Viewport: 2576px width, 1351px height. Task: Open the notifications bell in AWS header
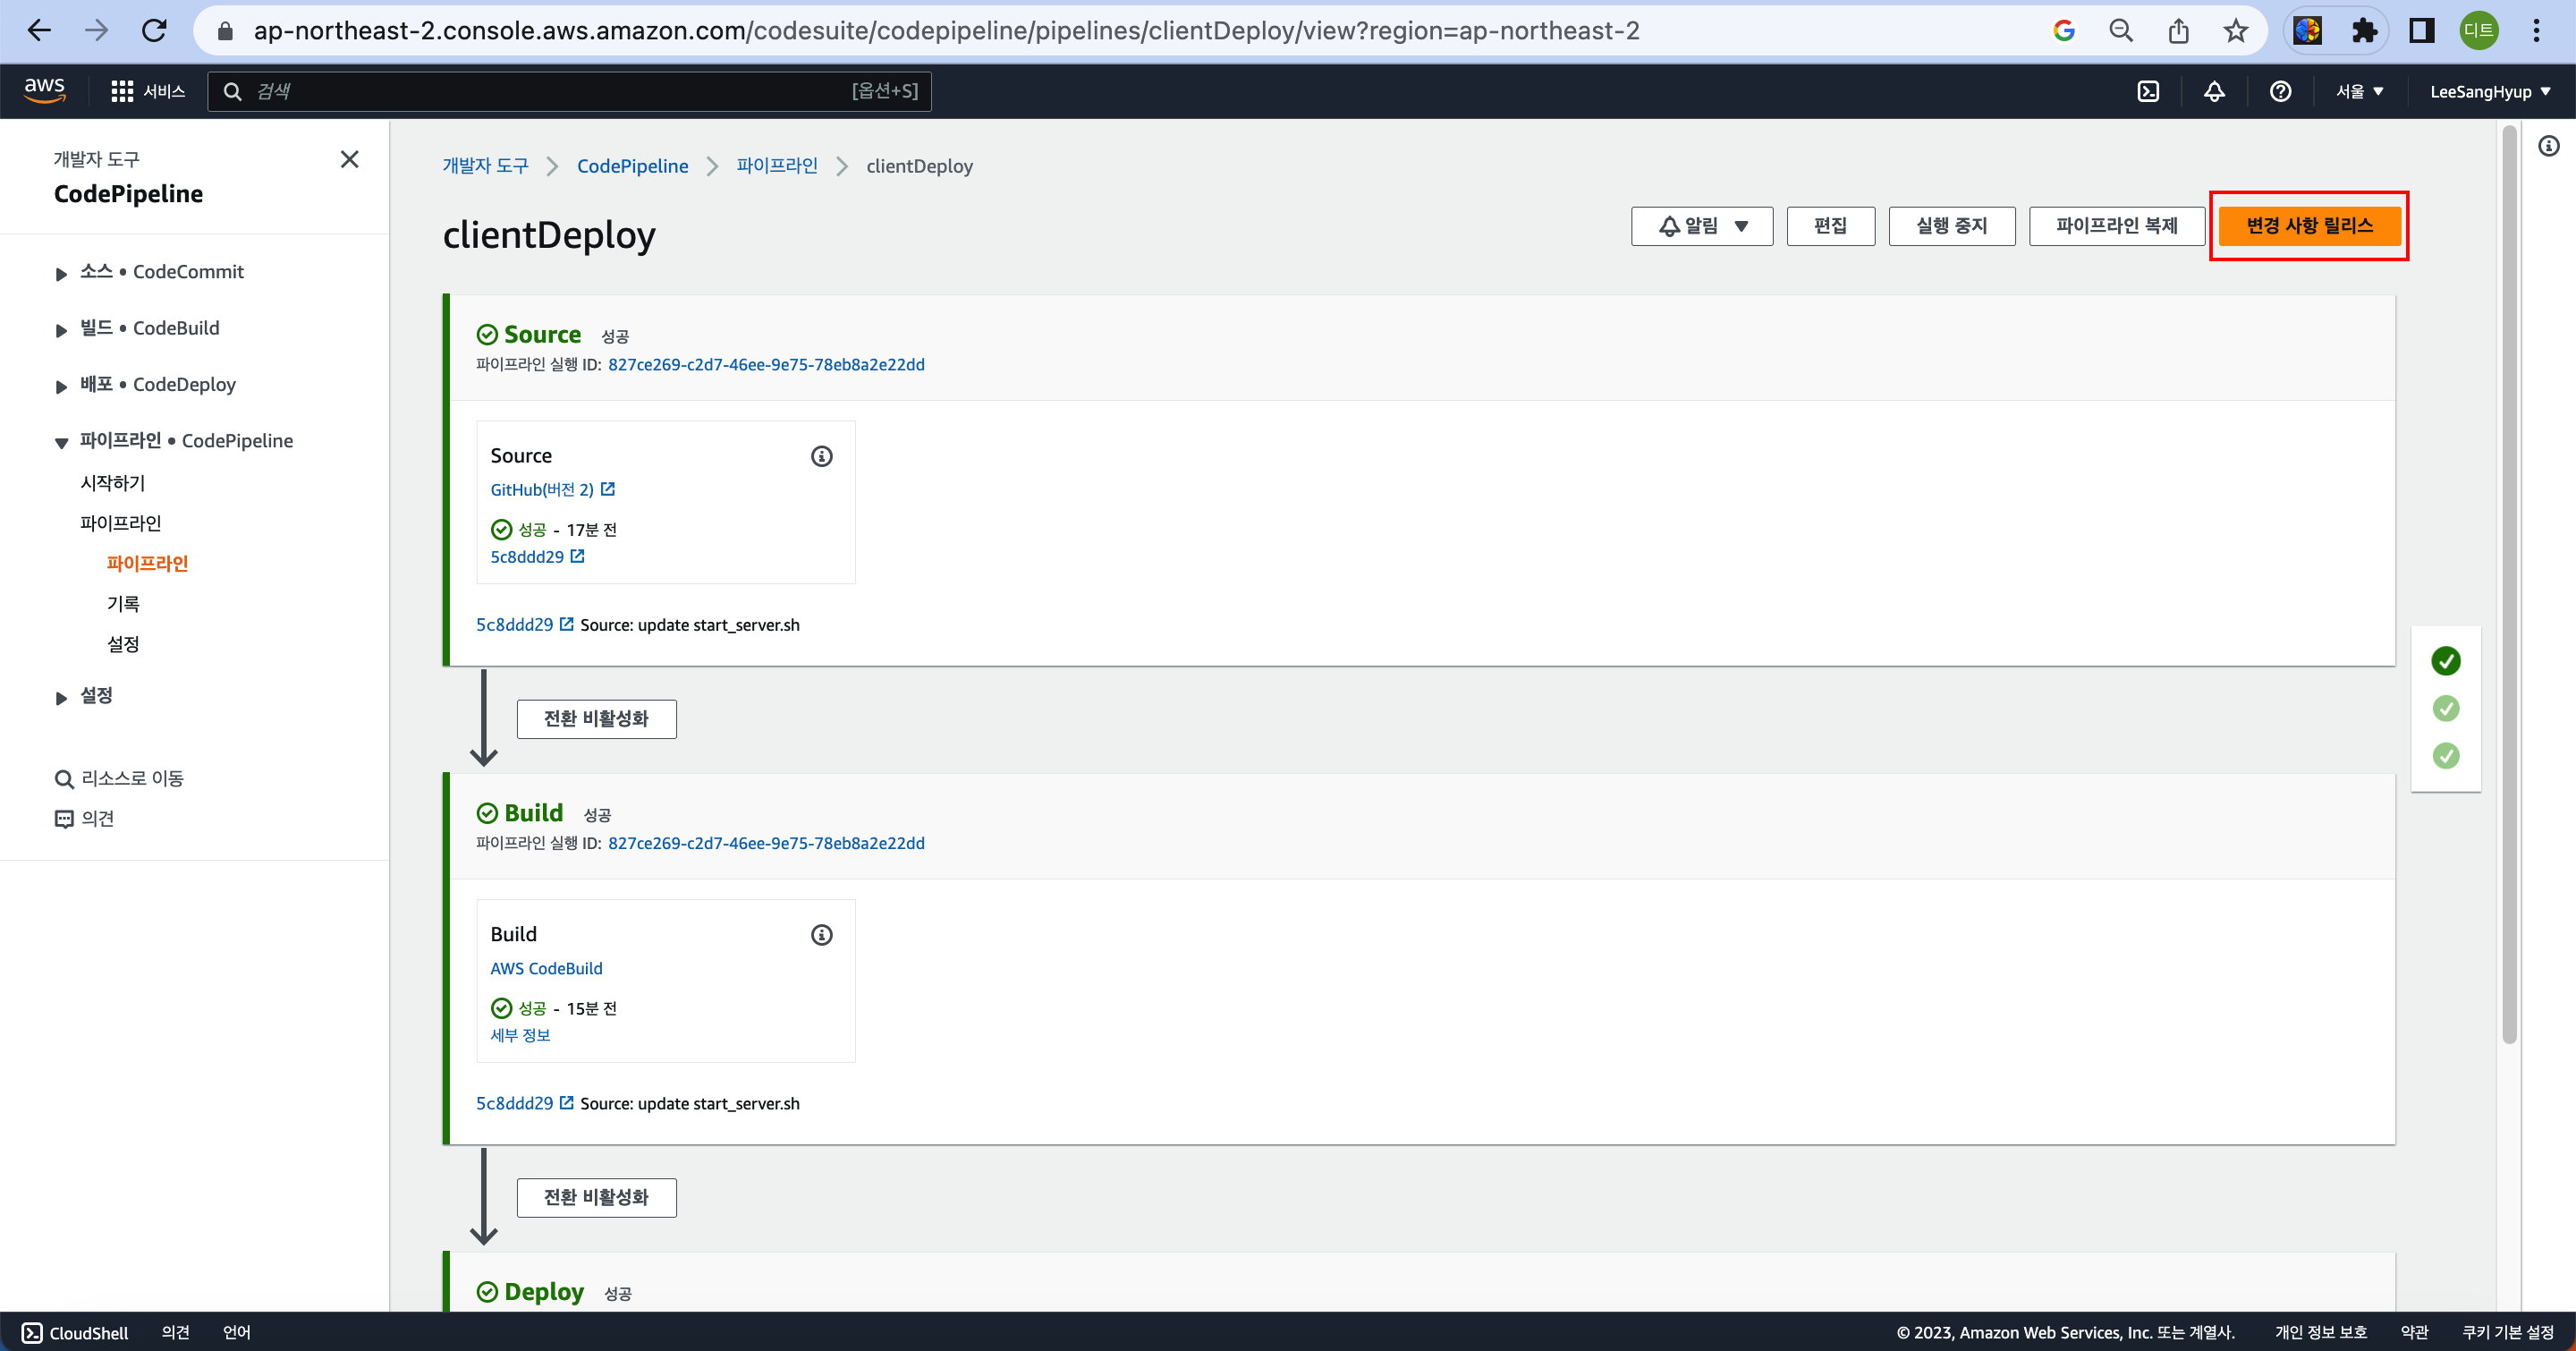coord(2214,91)
